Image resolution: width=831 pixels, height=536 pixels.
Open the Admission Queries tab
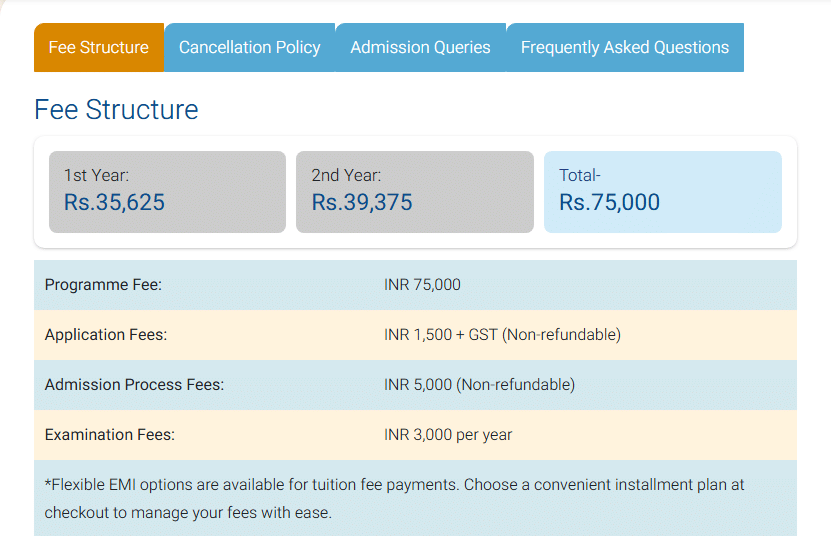(x=420, y=47)
